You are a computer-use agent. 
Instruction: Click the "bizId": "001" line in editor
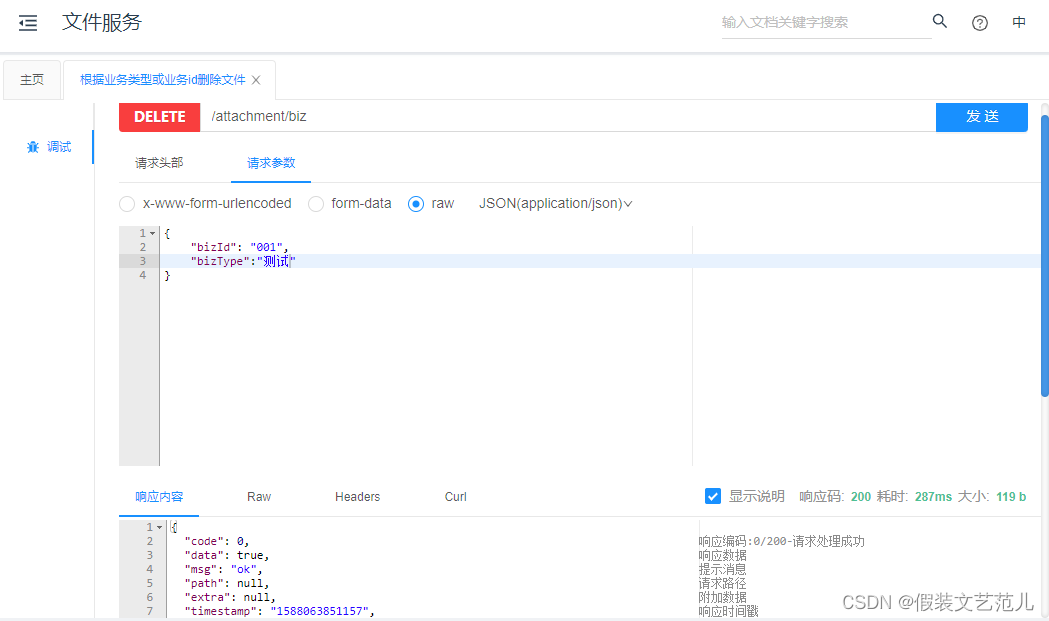pos(239,248)
